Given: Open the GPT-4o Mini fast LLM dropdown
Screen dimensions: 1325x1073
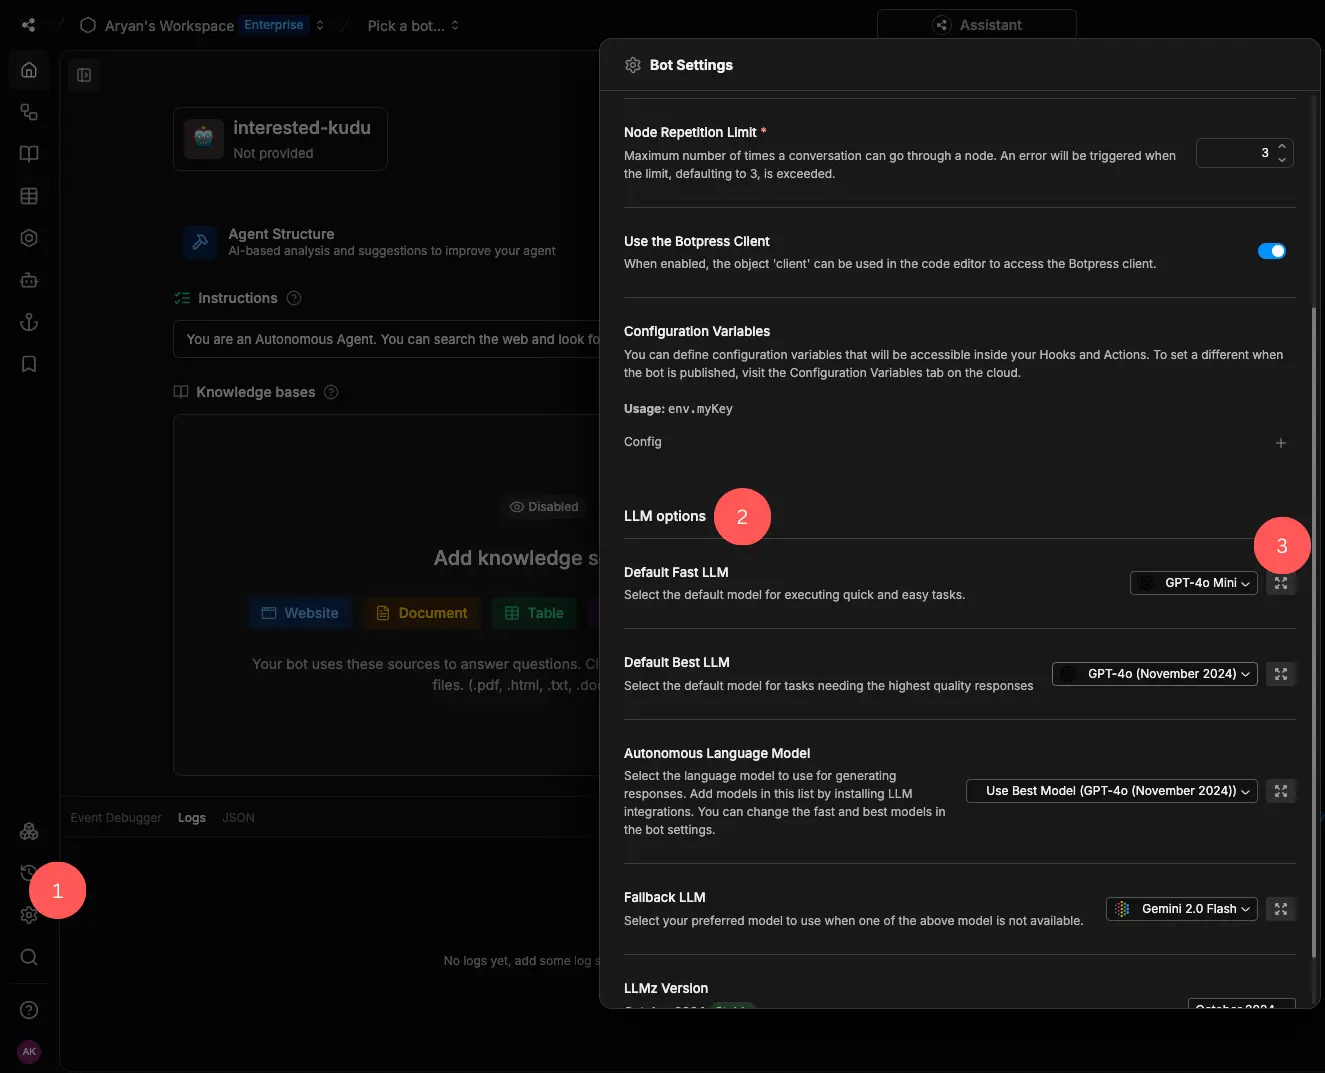Looking at the screenshot, I should [x=1194, y=583].
